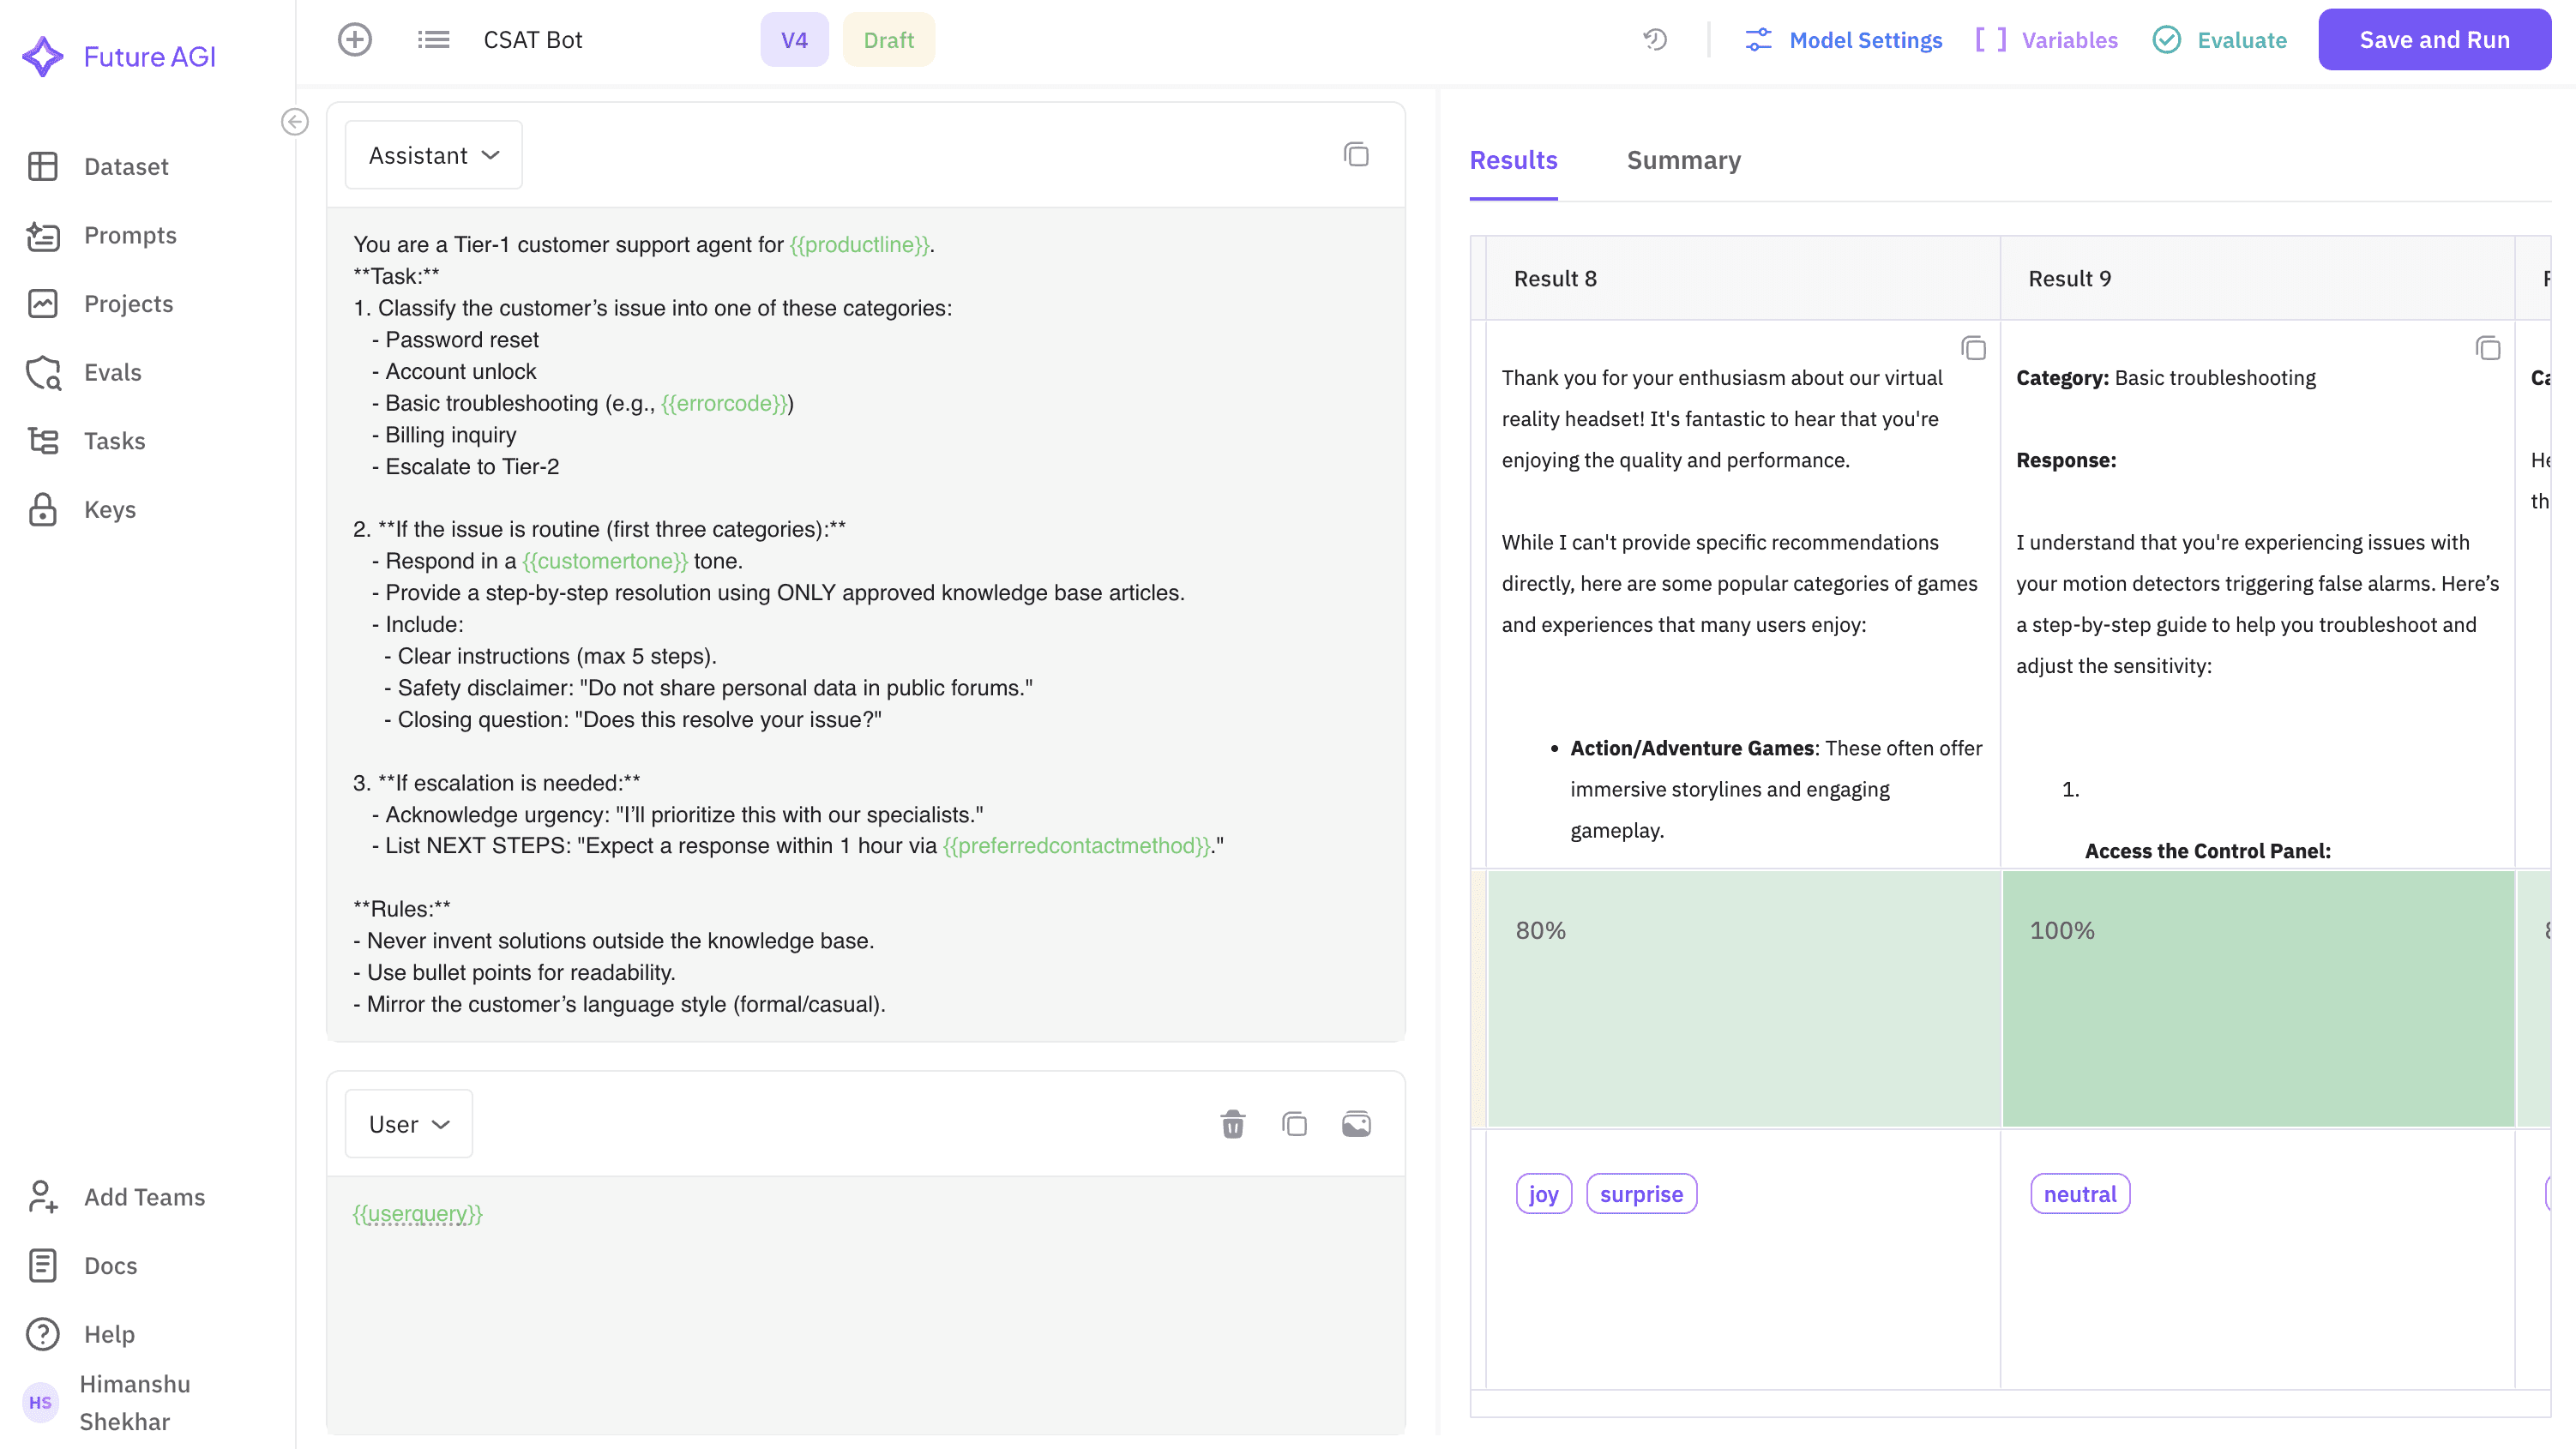This screenshot has width=2576, height=1449.
Task: Open the Assistant role dropdown
Action: click(x=433, y=154)
